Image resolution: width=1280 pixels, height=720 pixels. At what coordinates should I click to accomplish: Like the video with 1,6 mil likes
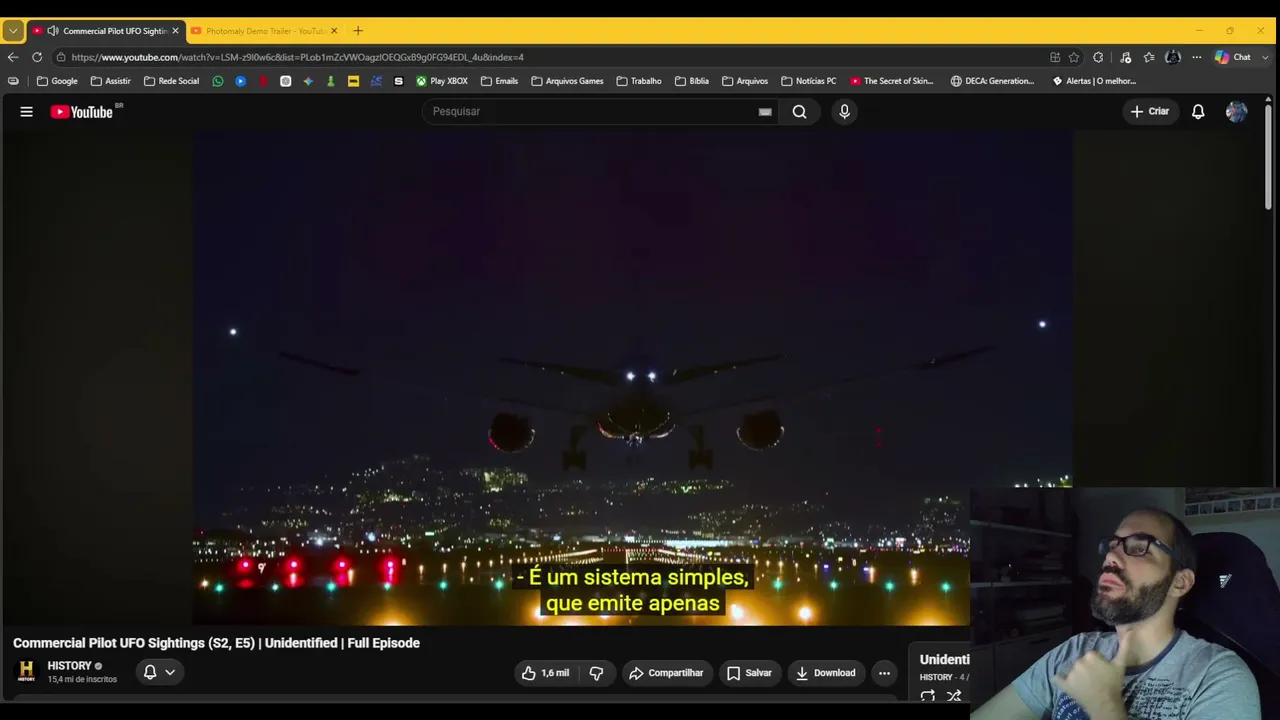(545, 673)
